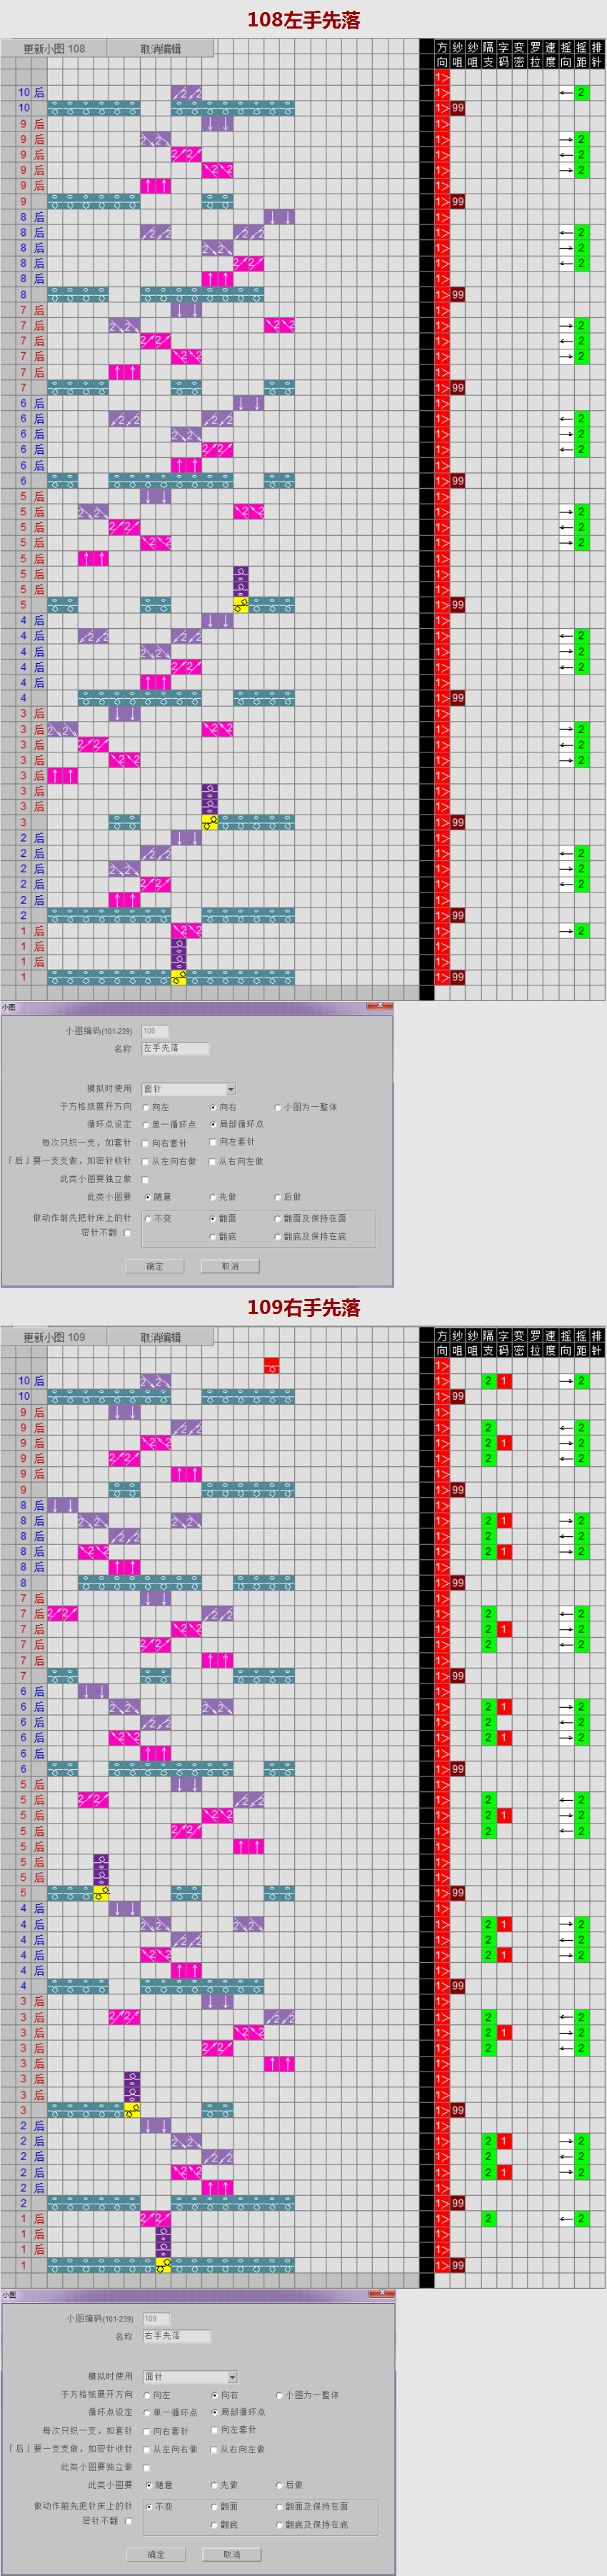
Task: Click 取消编辑 above the 109 grid
Action: point(160,1337)
